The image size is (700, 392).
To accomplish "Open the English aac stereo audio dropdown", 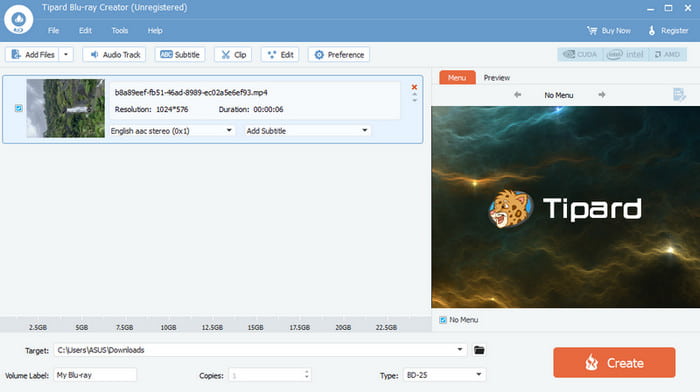I will pyautogui.click(x=172, y=131).
